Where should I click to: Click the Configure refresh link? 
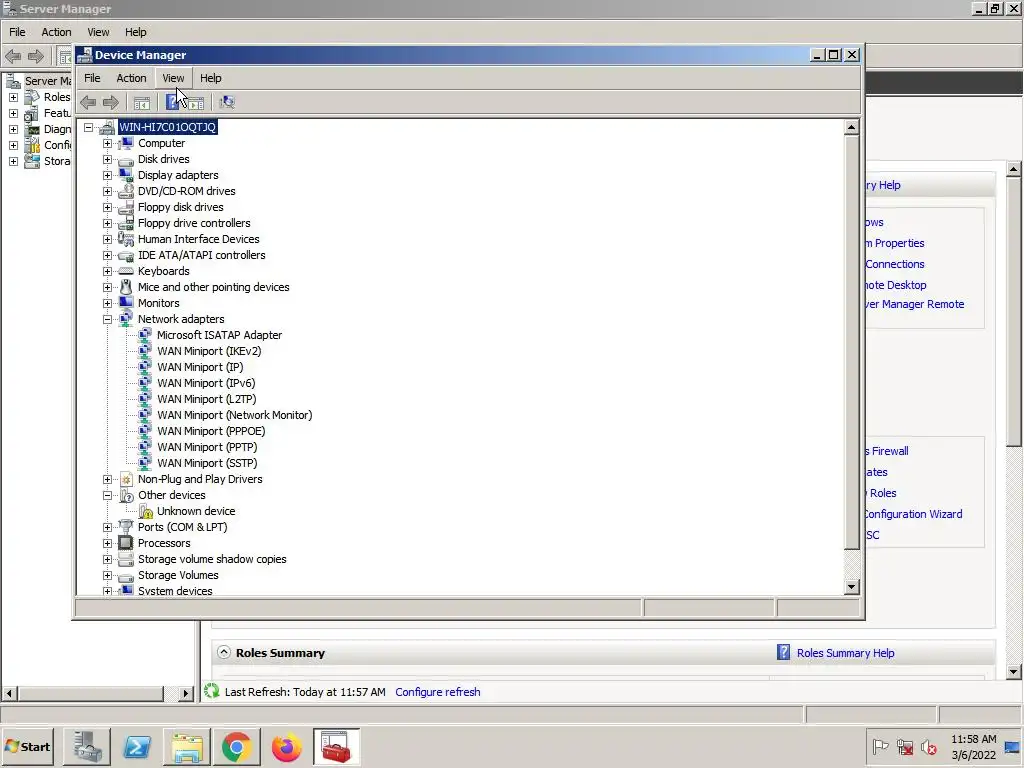(x=438, y=692)
